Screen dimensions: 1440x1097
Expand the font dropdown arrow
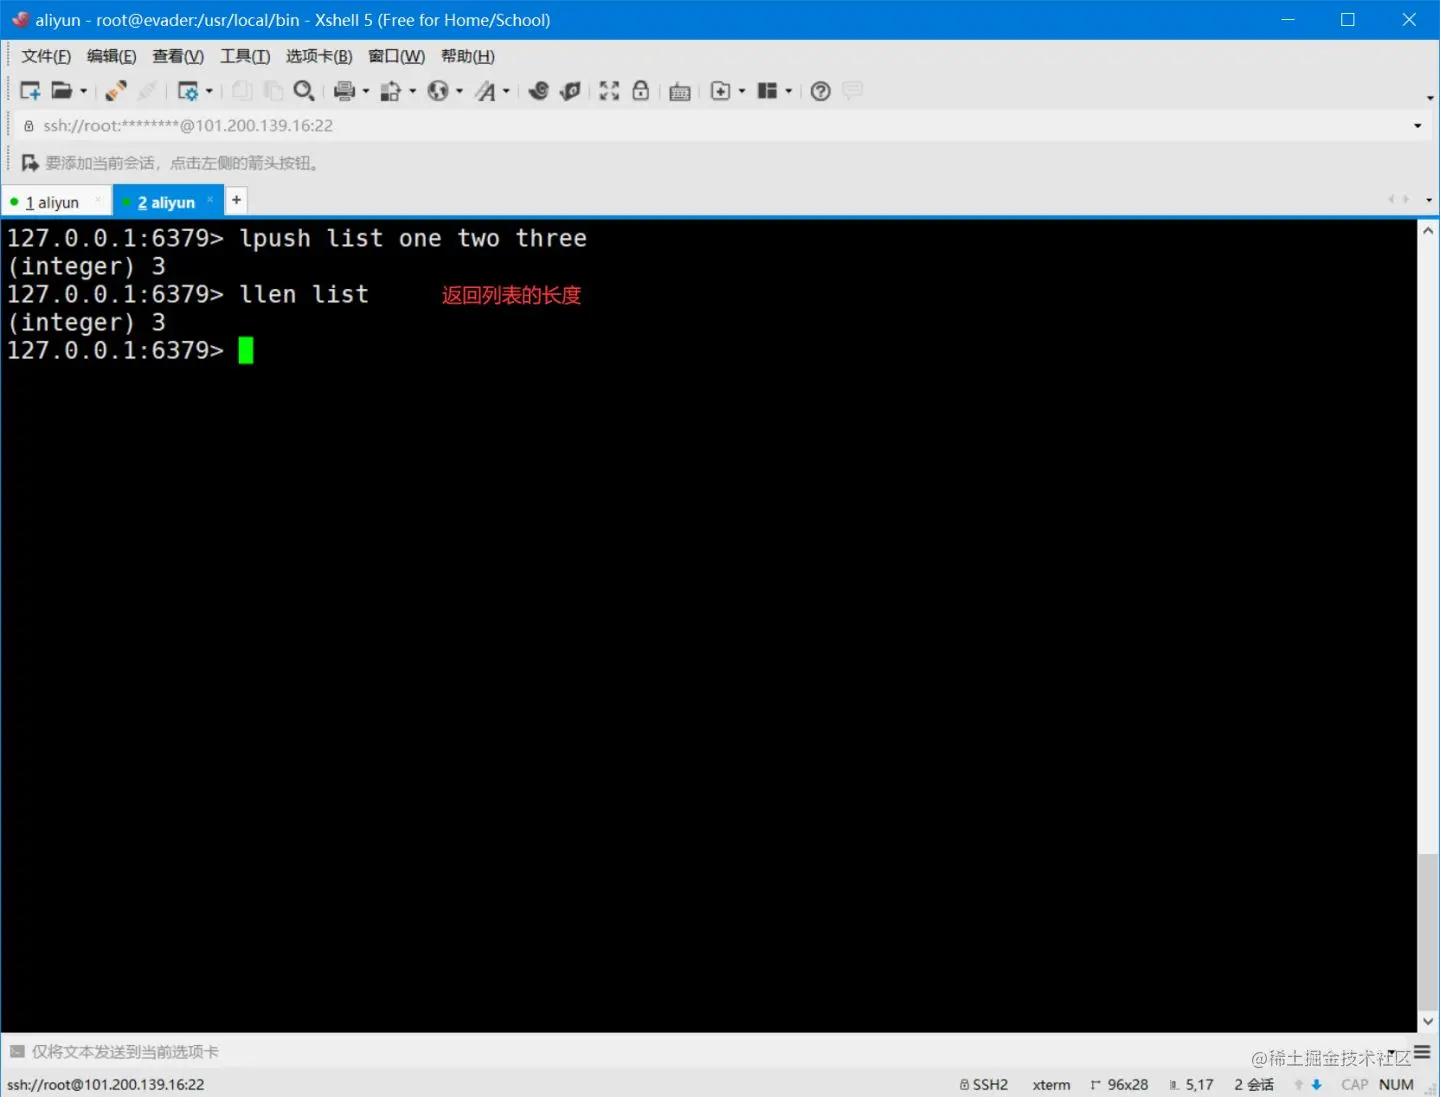[x=506, y=91]
